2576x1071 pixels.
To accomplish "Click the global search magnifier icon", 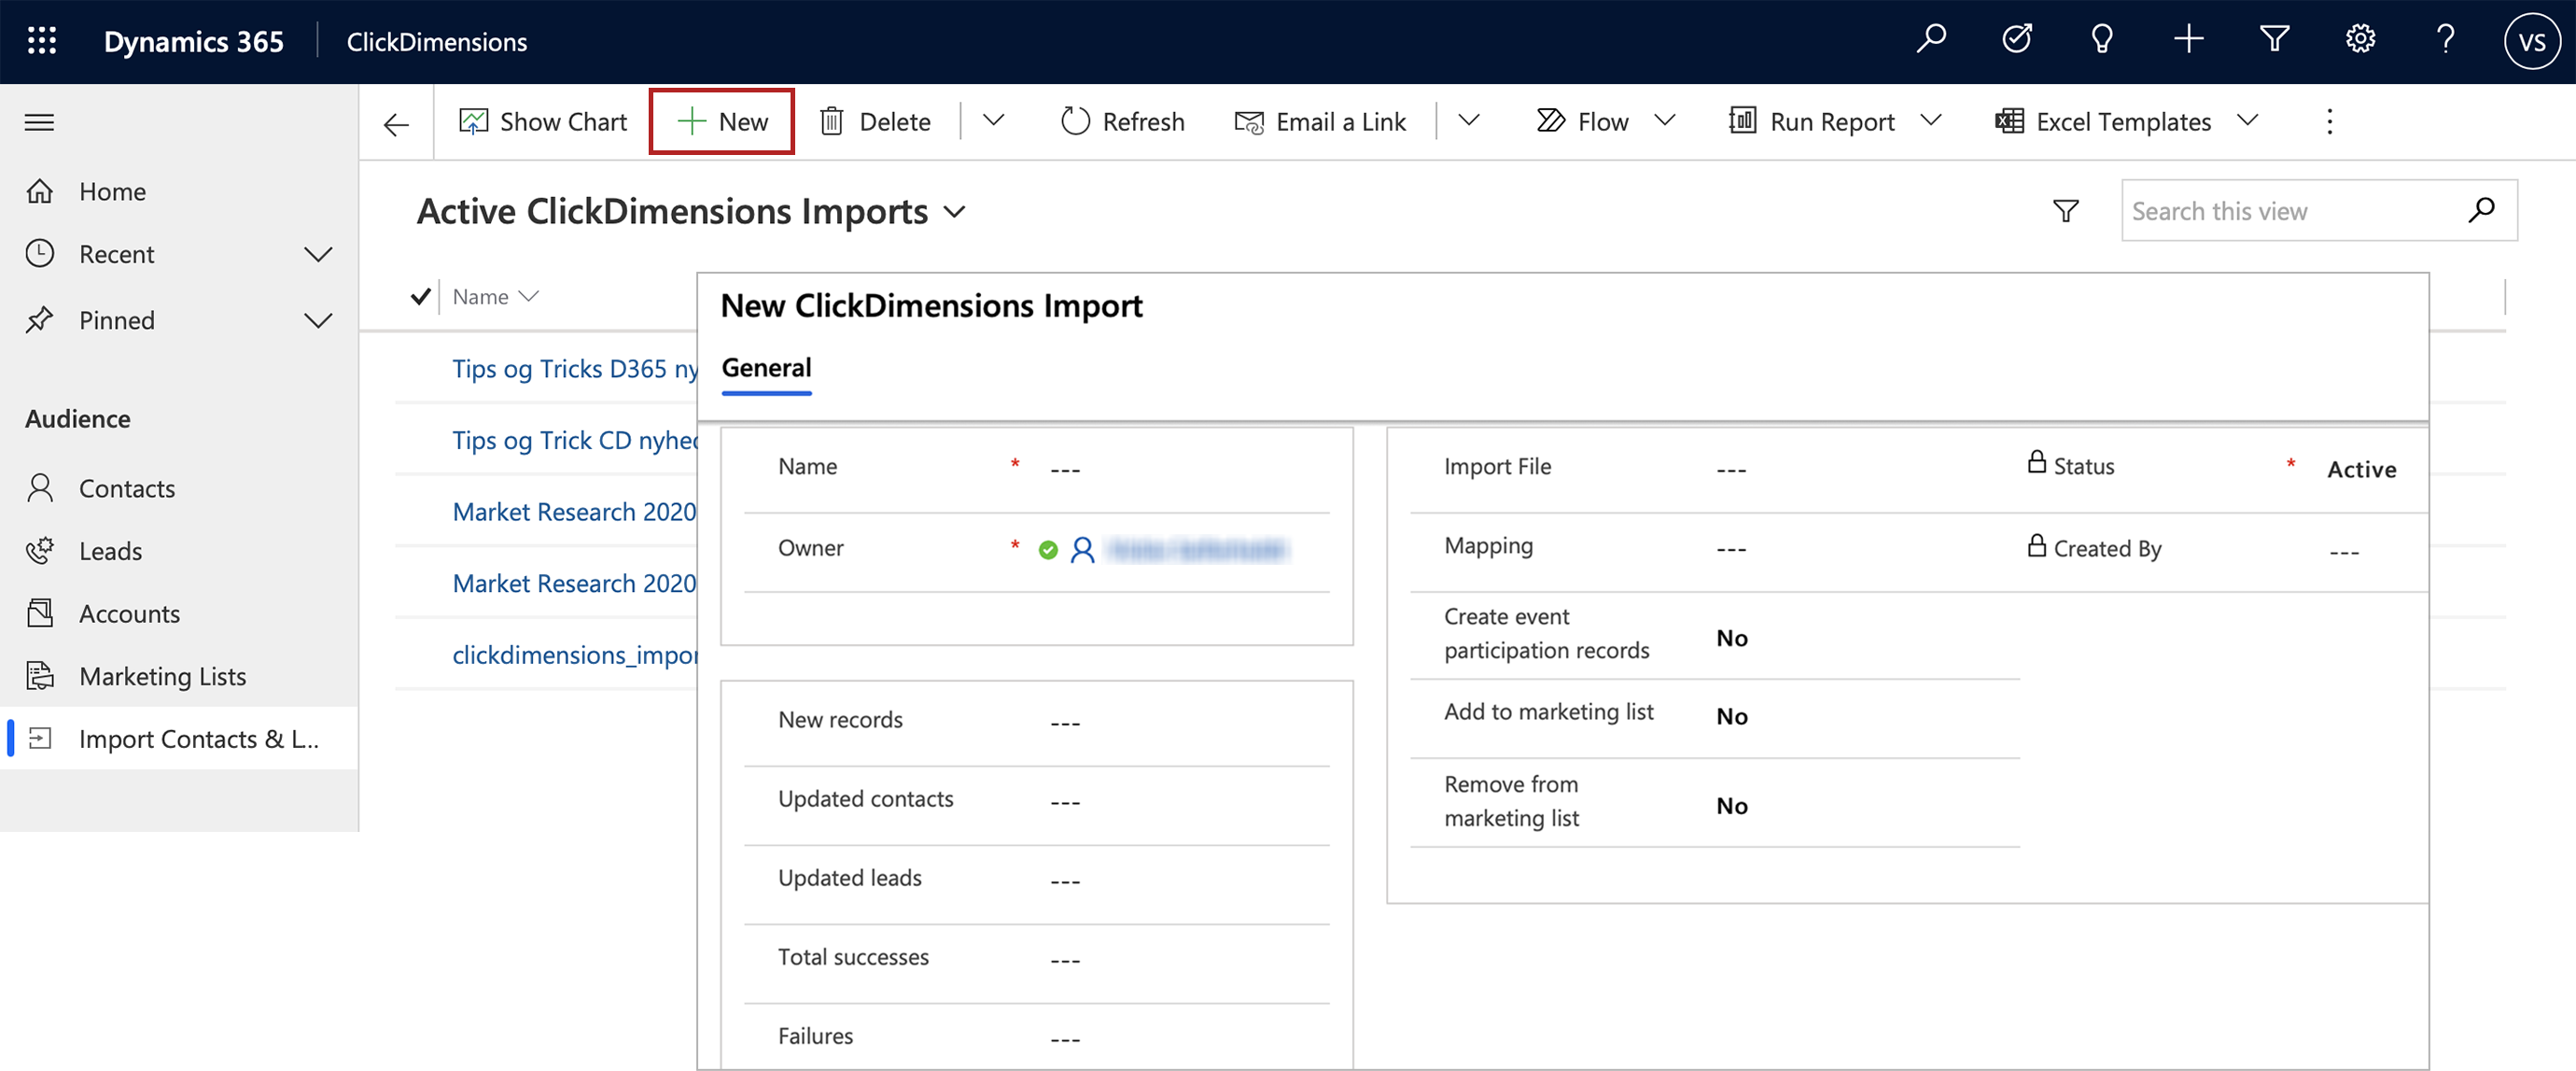I will (1931, 40).
